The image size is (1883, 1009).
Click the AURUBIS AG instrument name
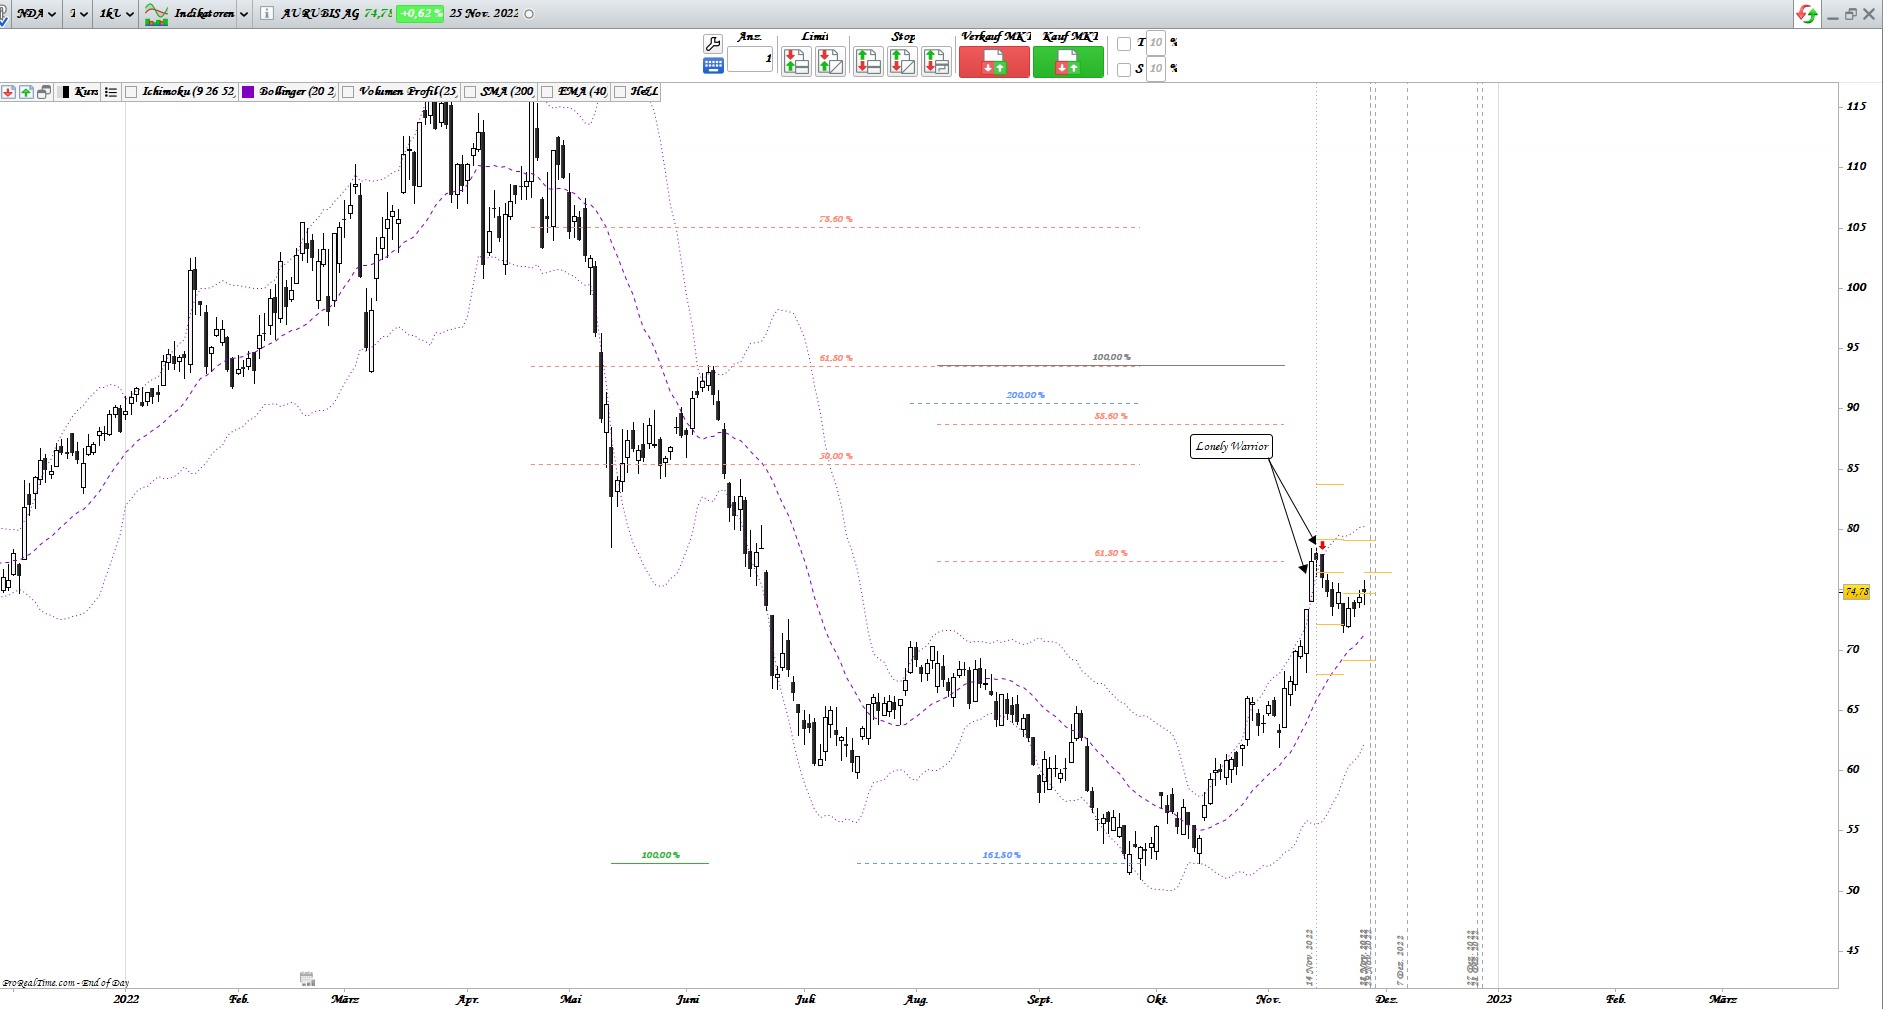coord(320,14)
